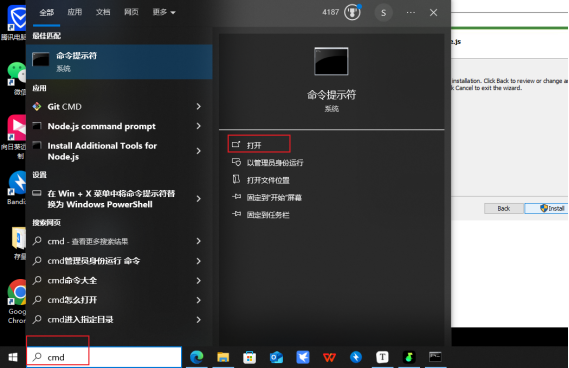Open the folder desktop shortcut
569x368 pixels.
pos(18,243)
